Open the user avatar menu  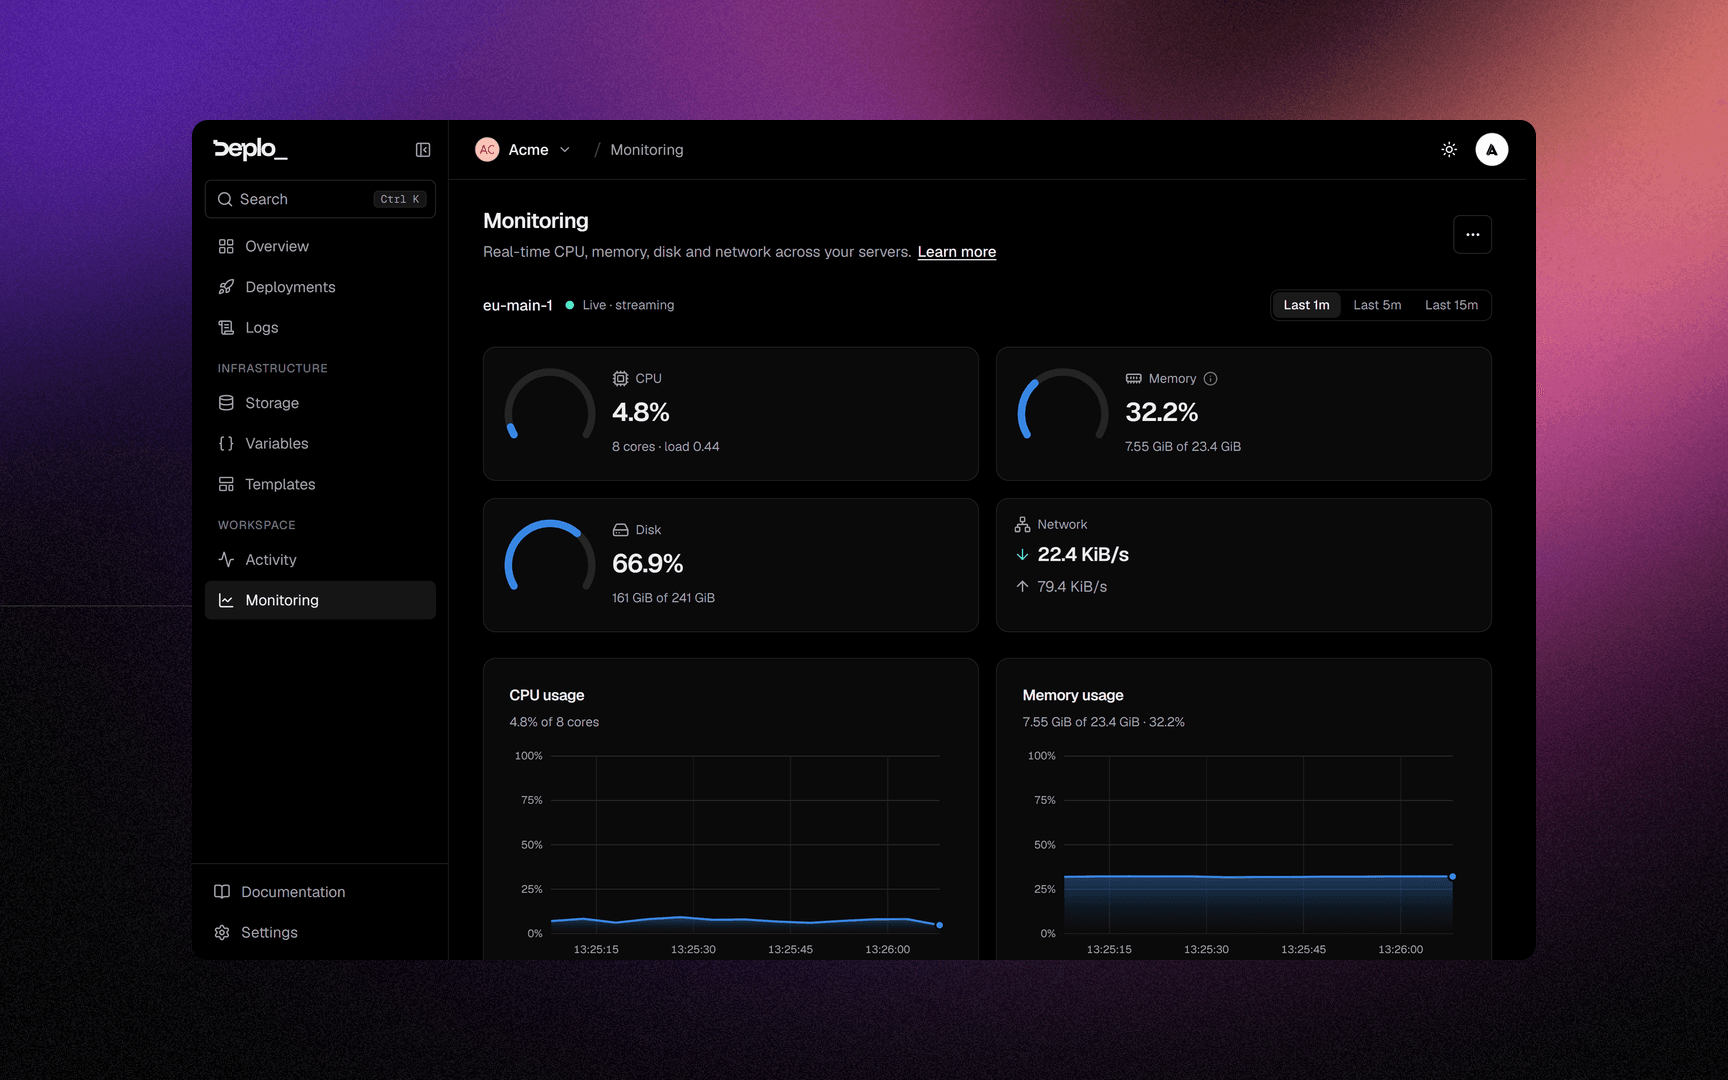point(1492,150)
